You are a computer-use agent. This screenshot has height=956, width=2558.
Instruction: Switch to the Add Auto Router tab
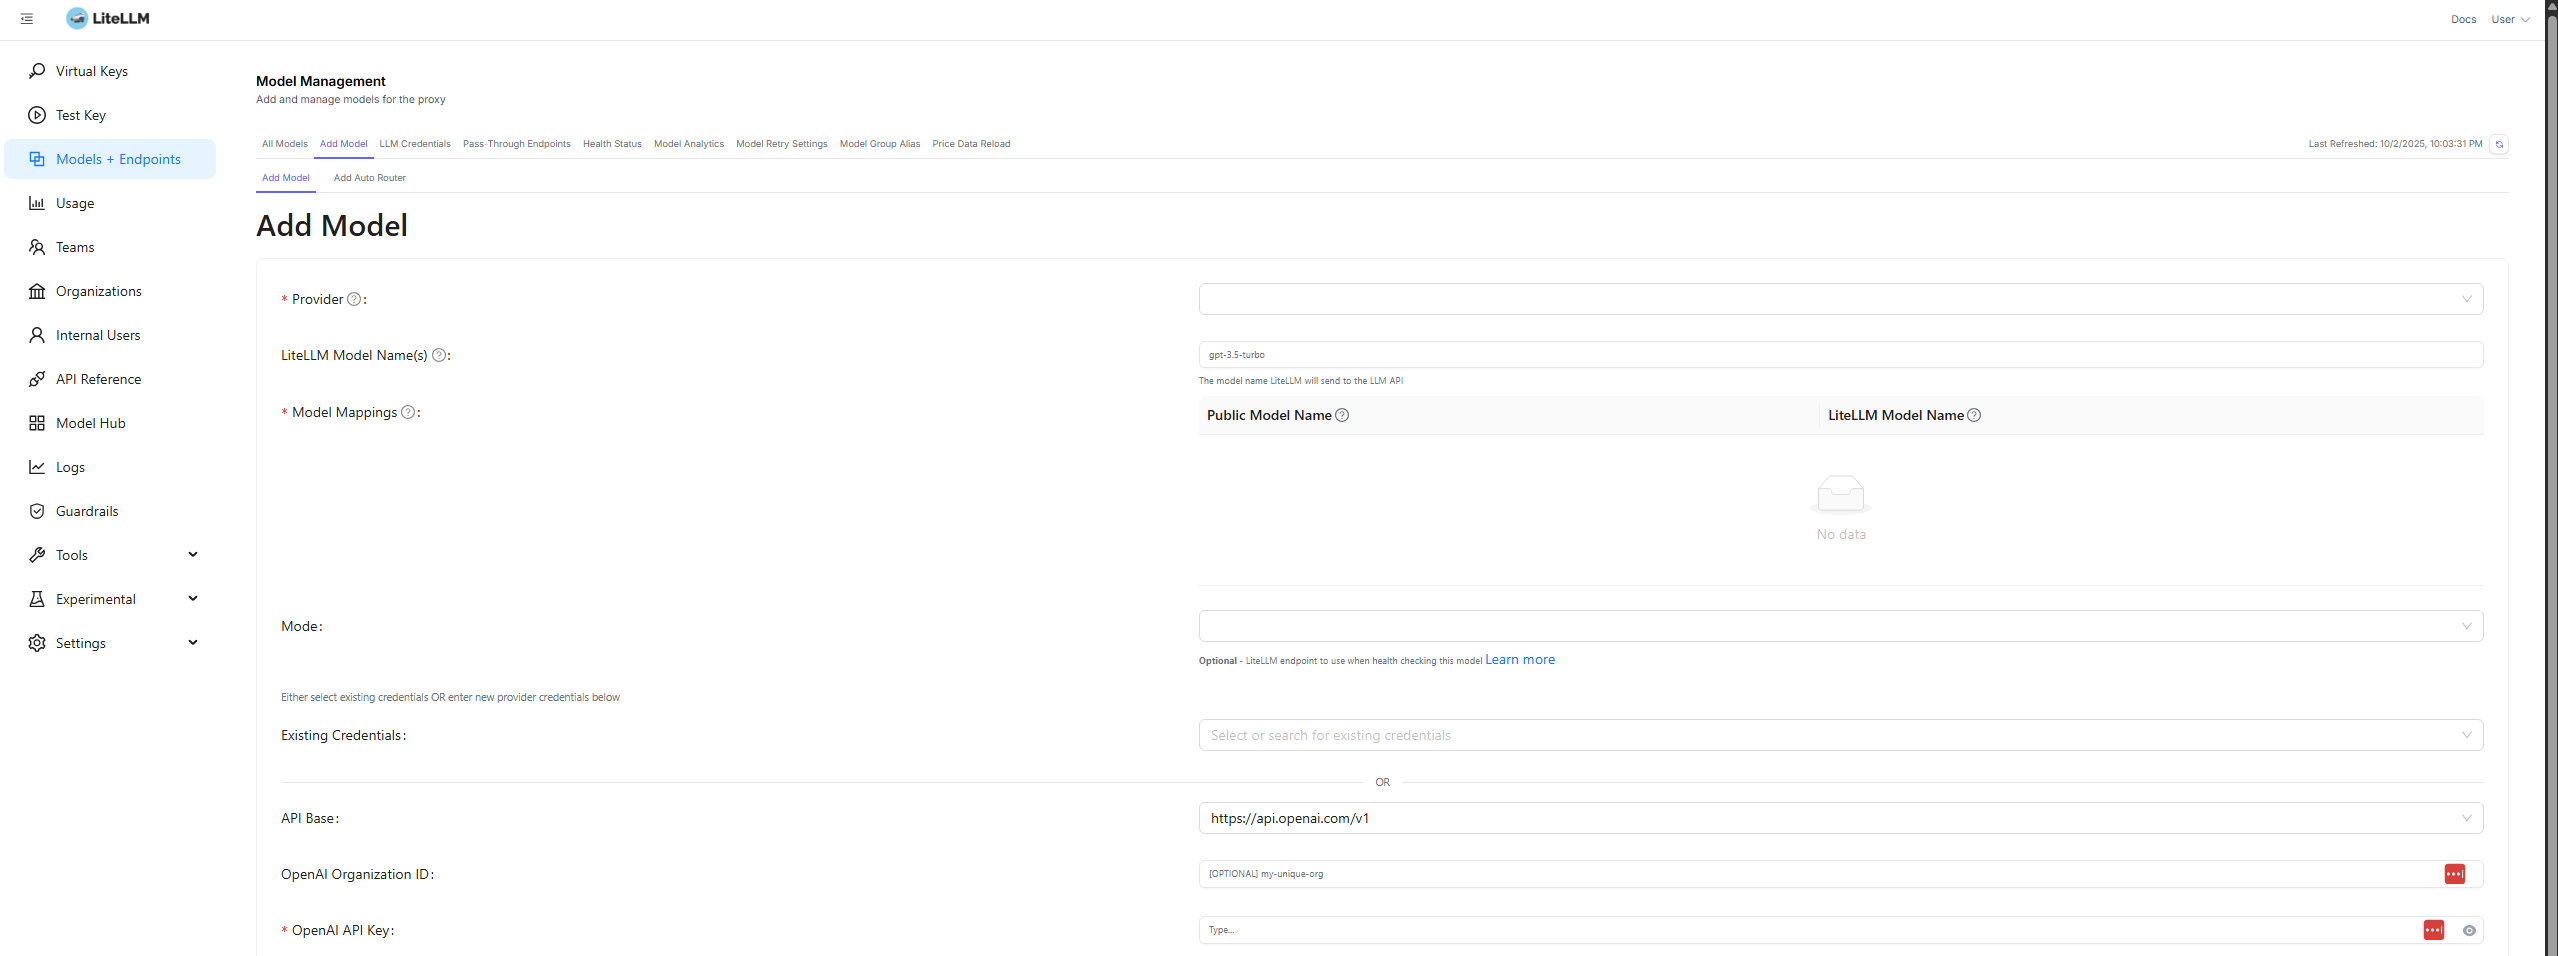pos(369,178)
